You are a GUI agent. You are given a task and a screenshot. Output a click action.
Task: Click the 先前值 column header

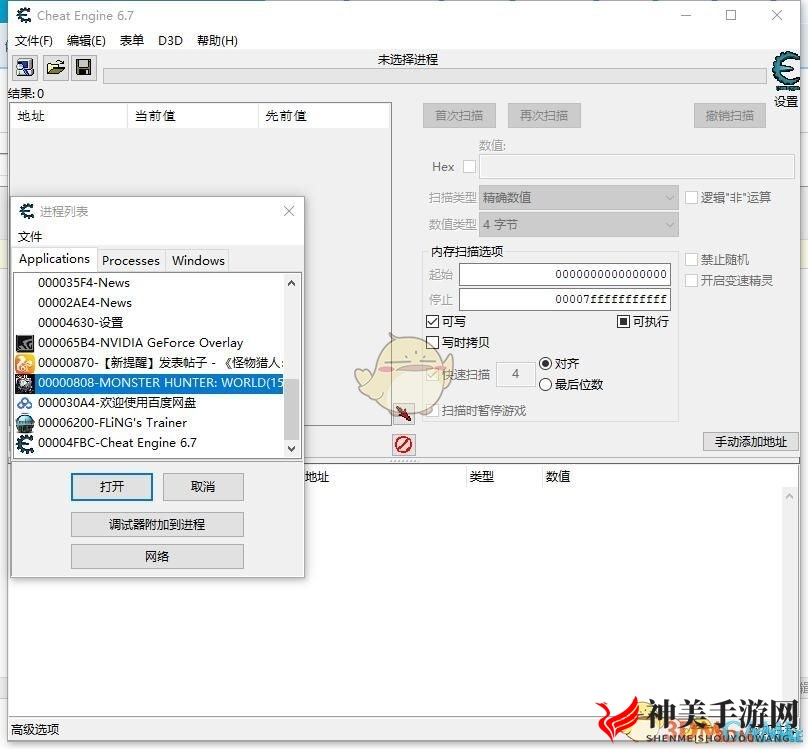coord(324,116)
